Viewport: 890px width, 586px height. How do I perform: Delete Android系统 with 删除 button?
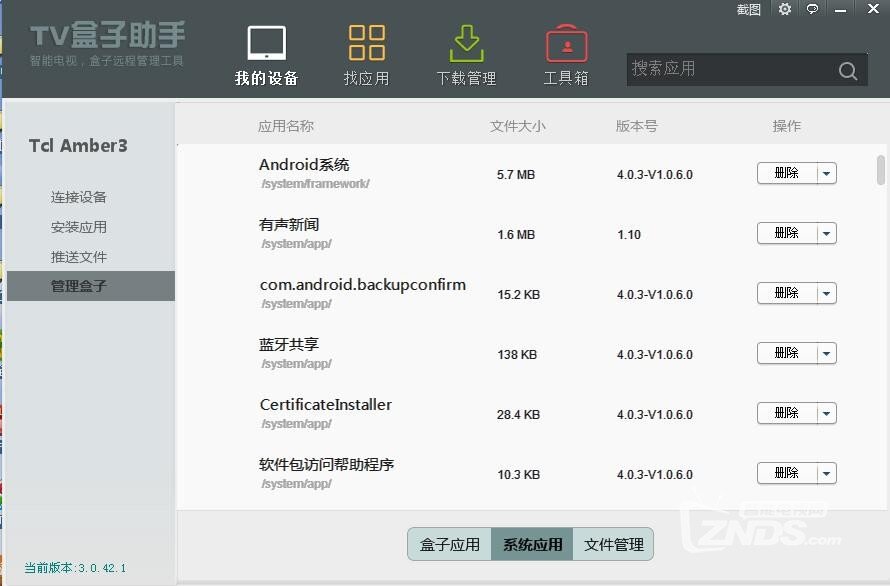pos(787,173)
